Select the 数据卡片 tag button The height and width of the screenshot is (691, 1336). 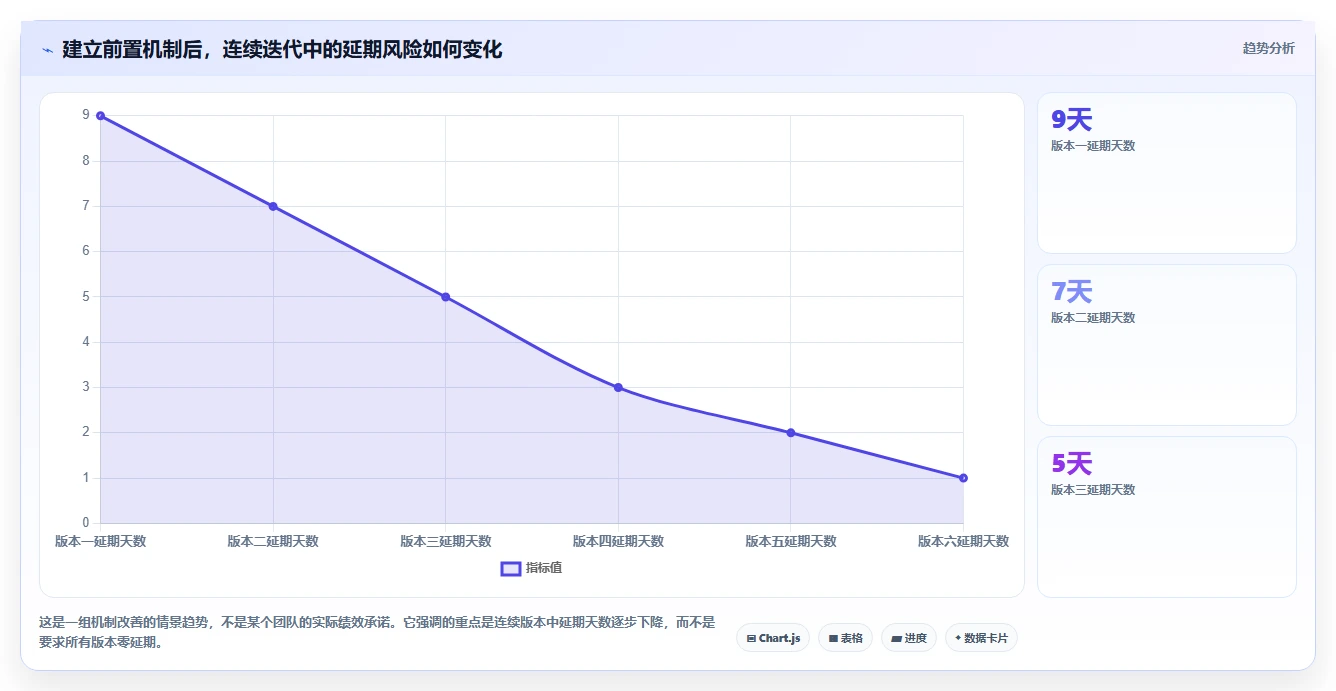point(981,638)
